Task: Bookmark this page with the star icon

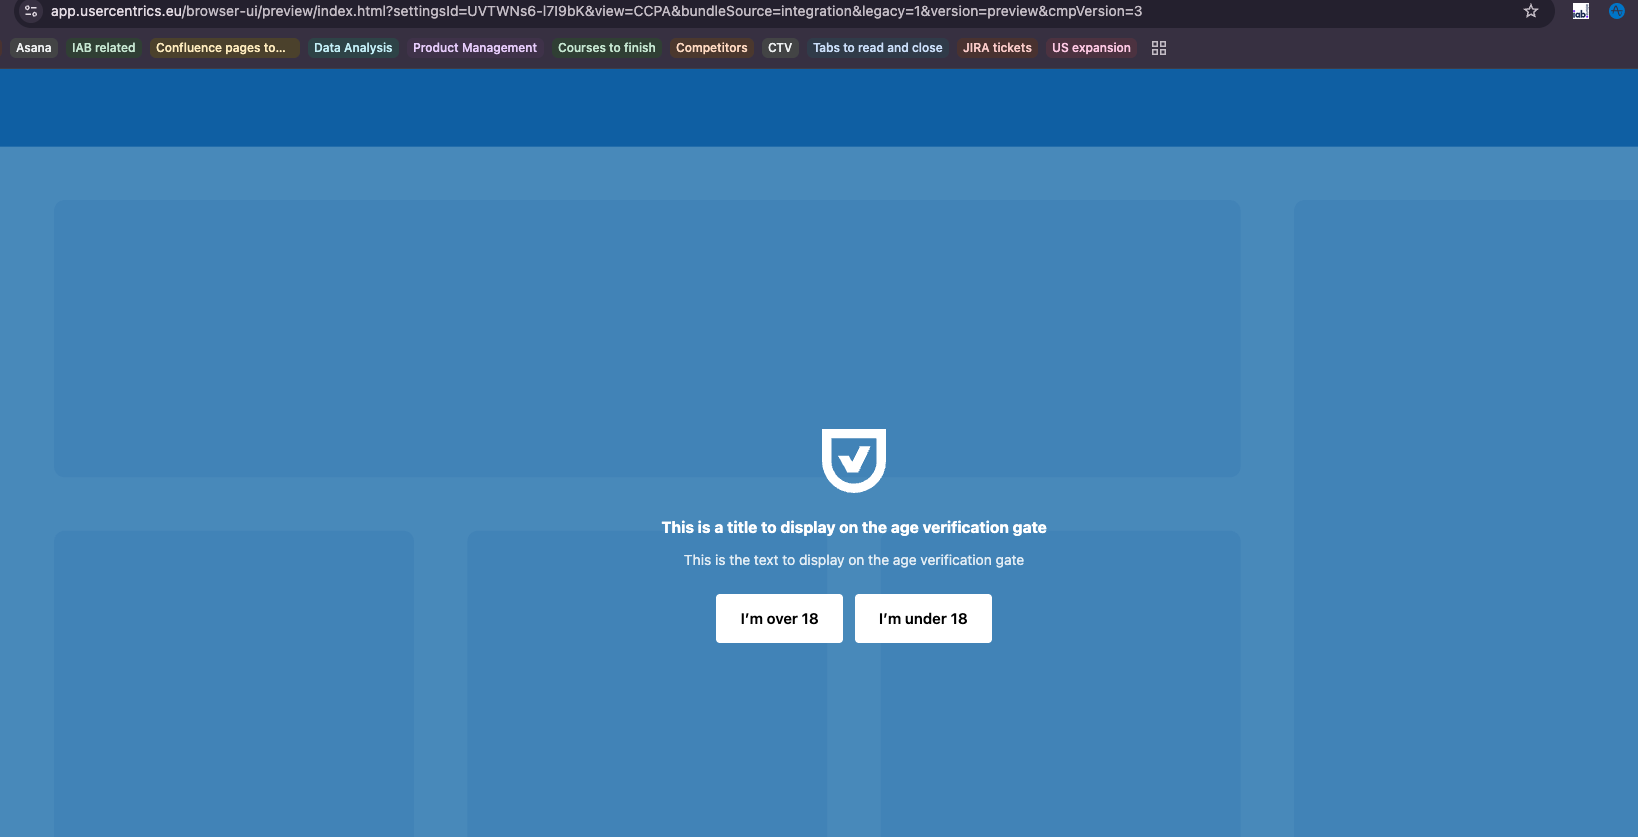Action: coord(1531,11)
